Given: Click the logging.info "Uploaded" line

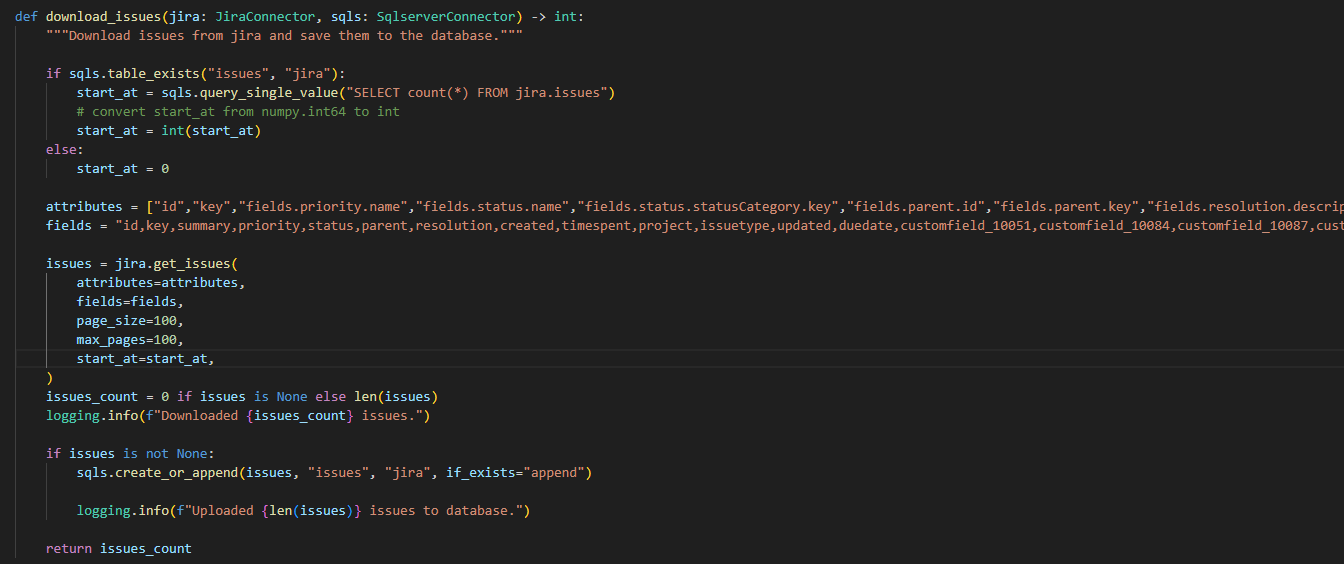Looking at the screenshot, I should [304, 511].
